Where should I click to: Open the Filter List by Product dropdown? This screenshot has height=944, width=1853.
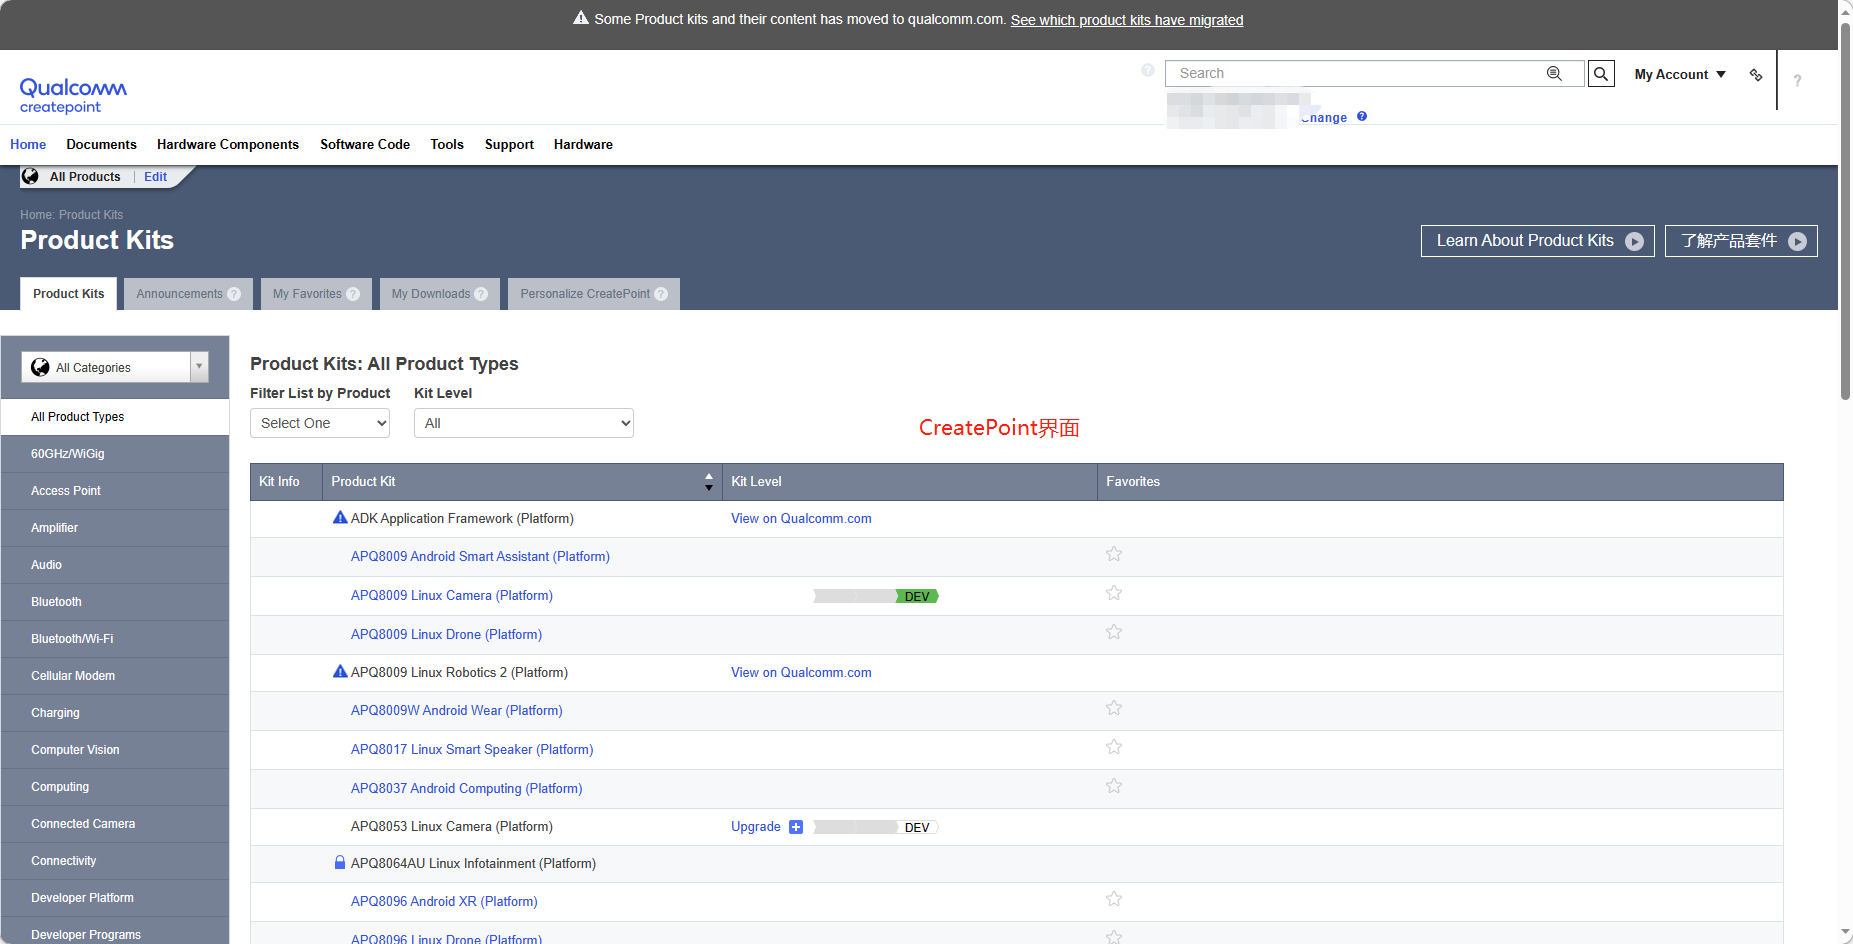coord(320,423)
